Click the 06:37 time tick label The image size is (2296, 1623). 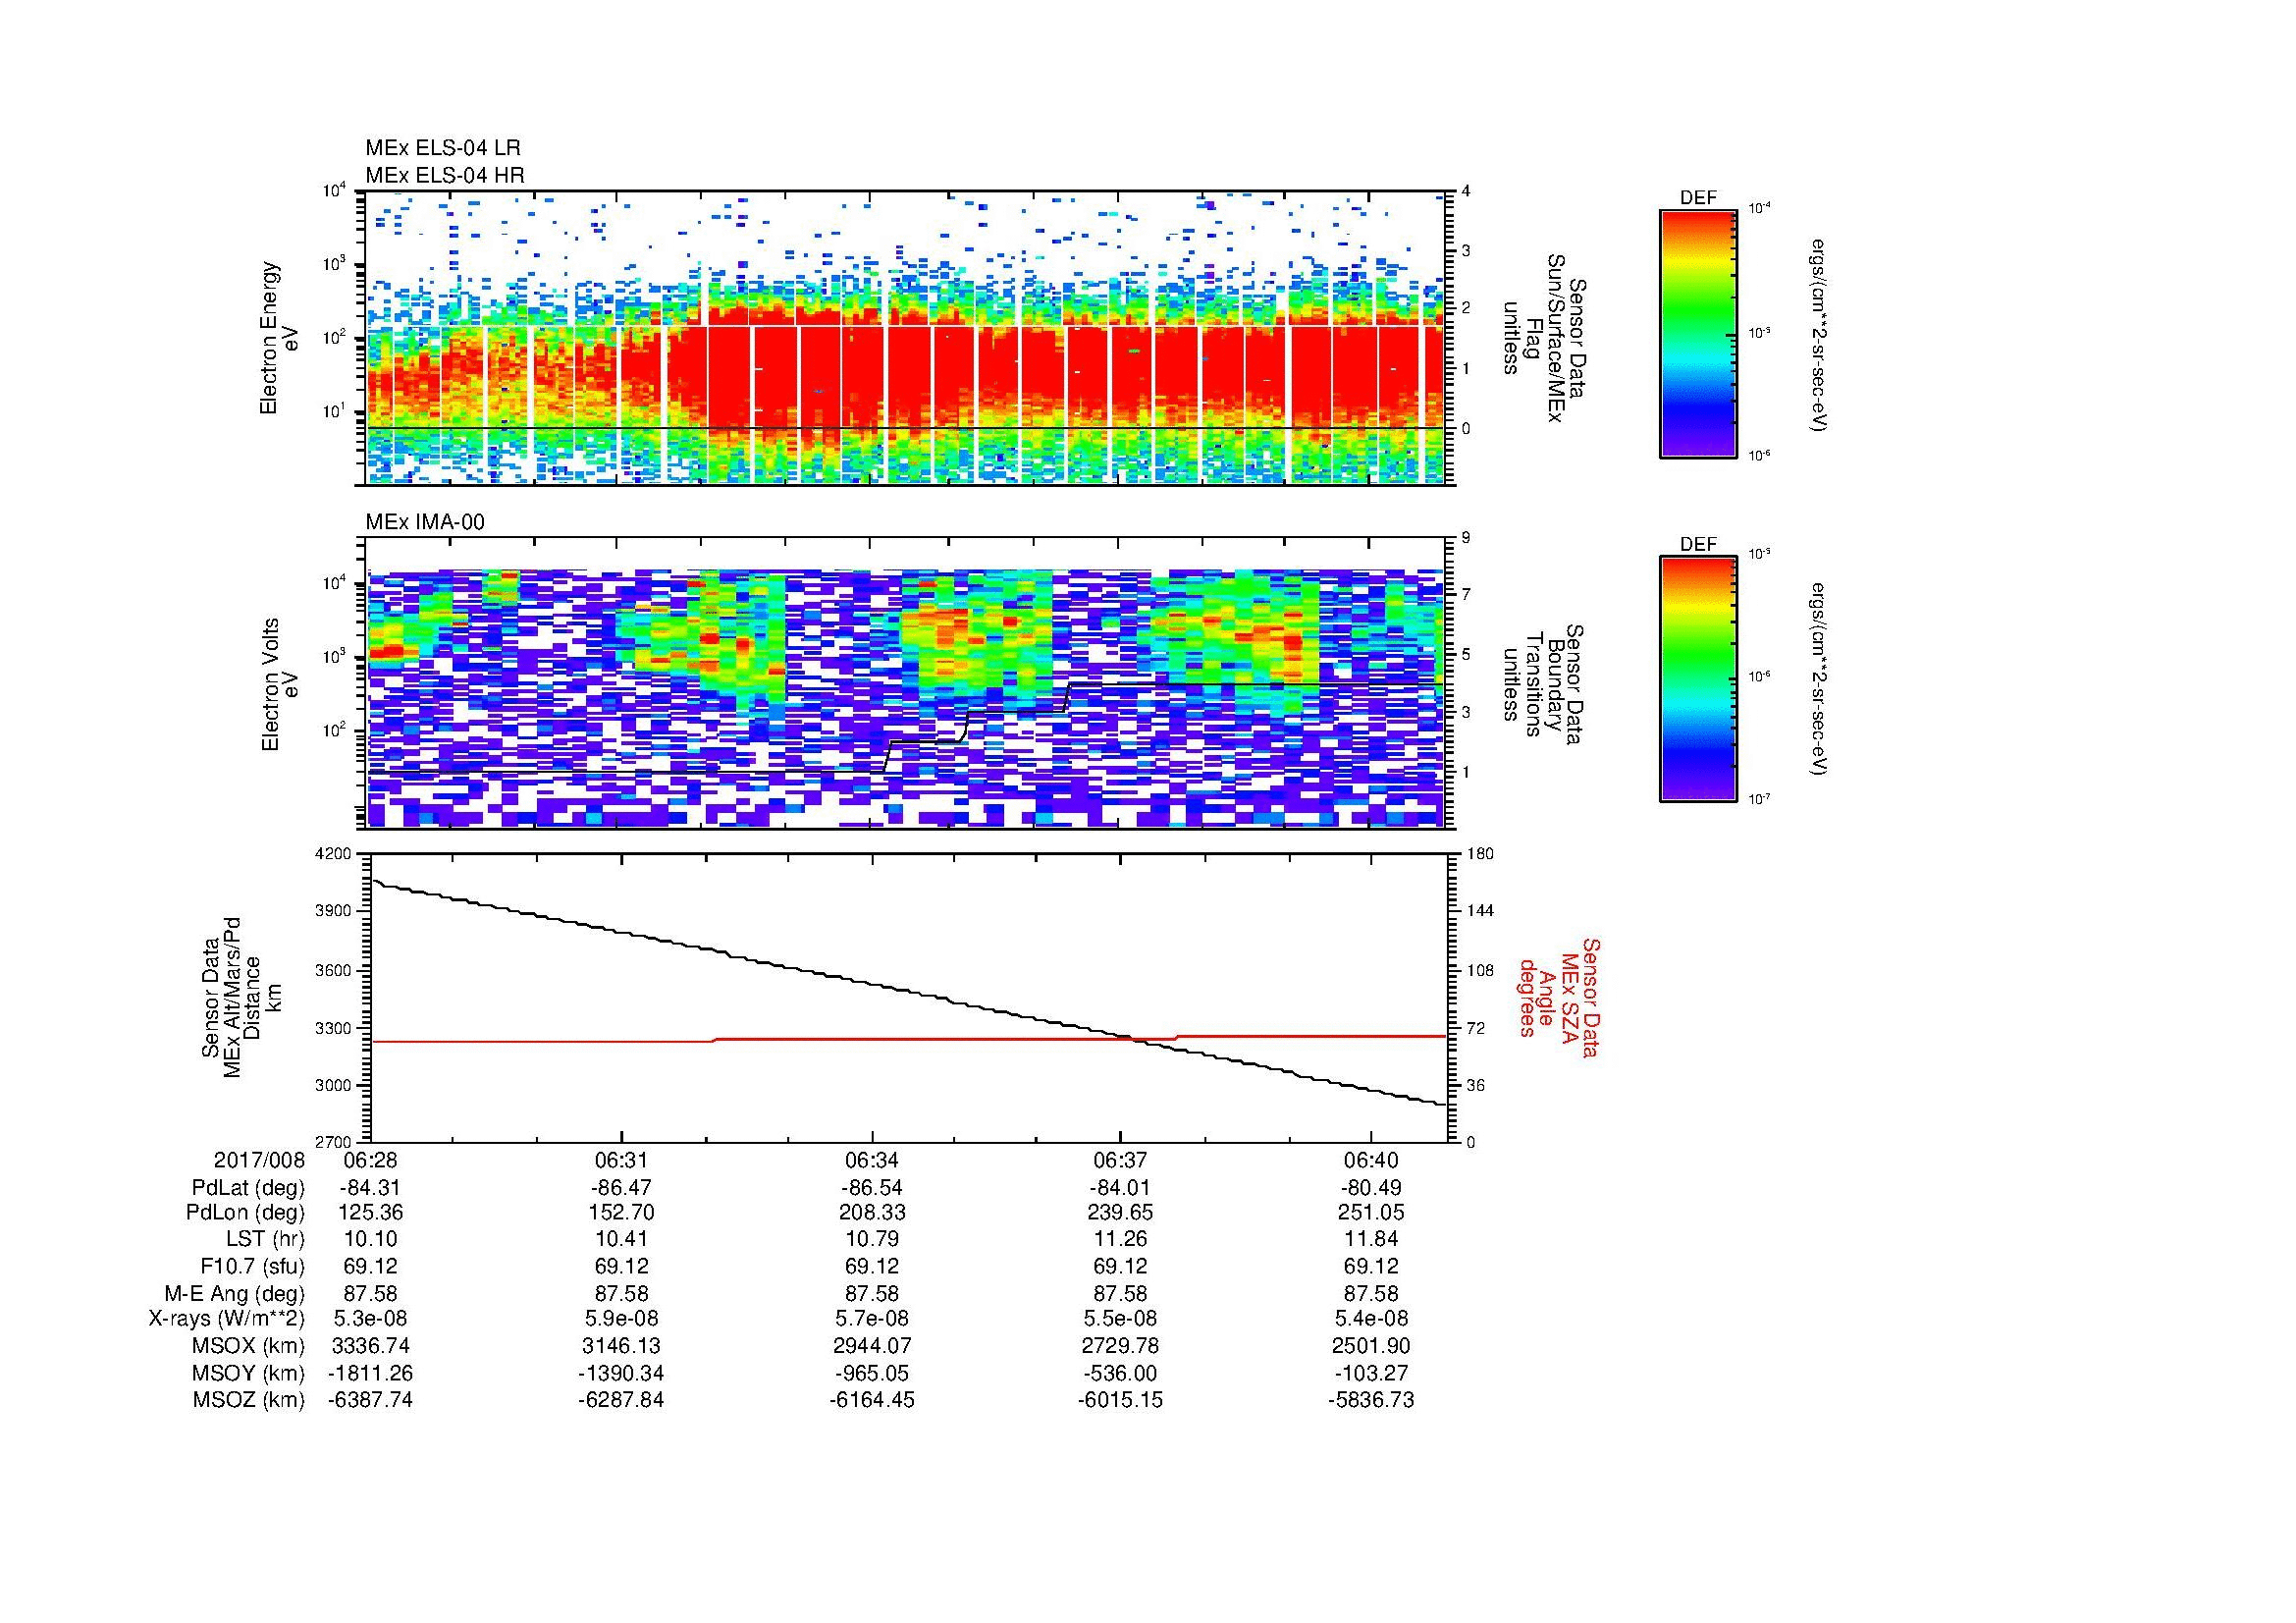(x=1121, y=1160)
